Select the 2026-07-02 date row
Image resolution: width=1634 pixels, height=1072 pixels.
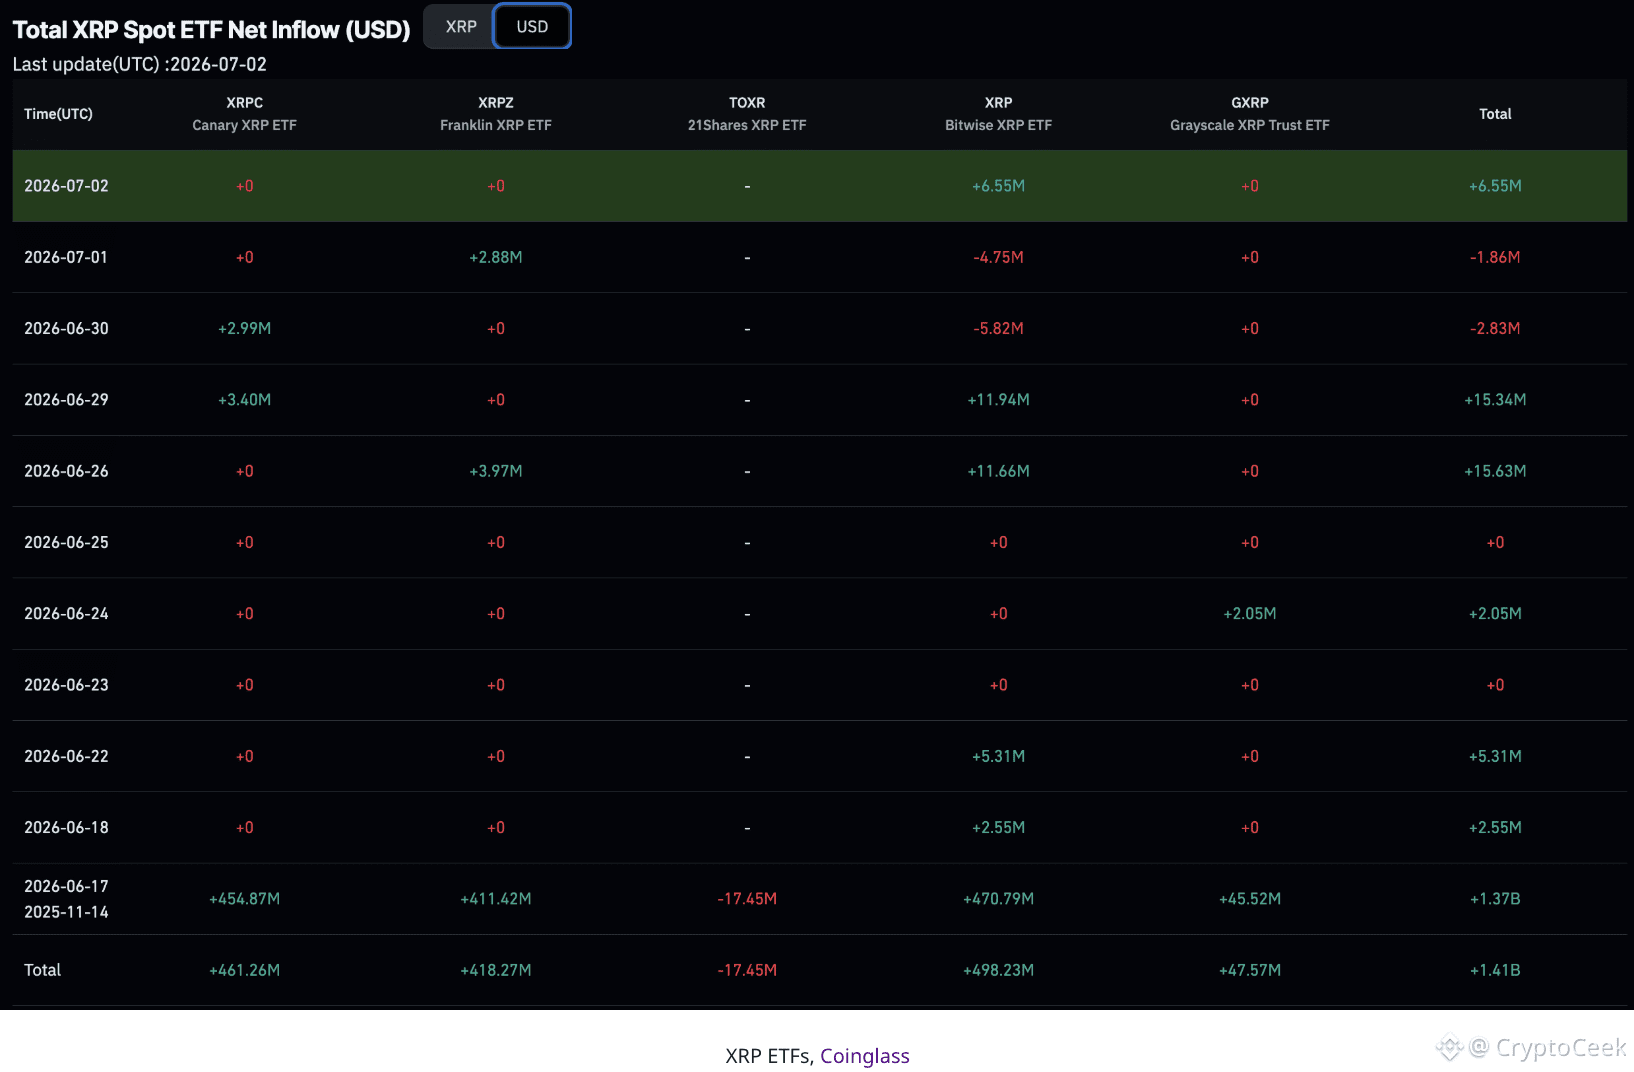(820, 186)
